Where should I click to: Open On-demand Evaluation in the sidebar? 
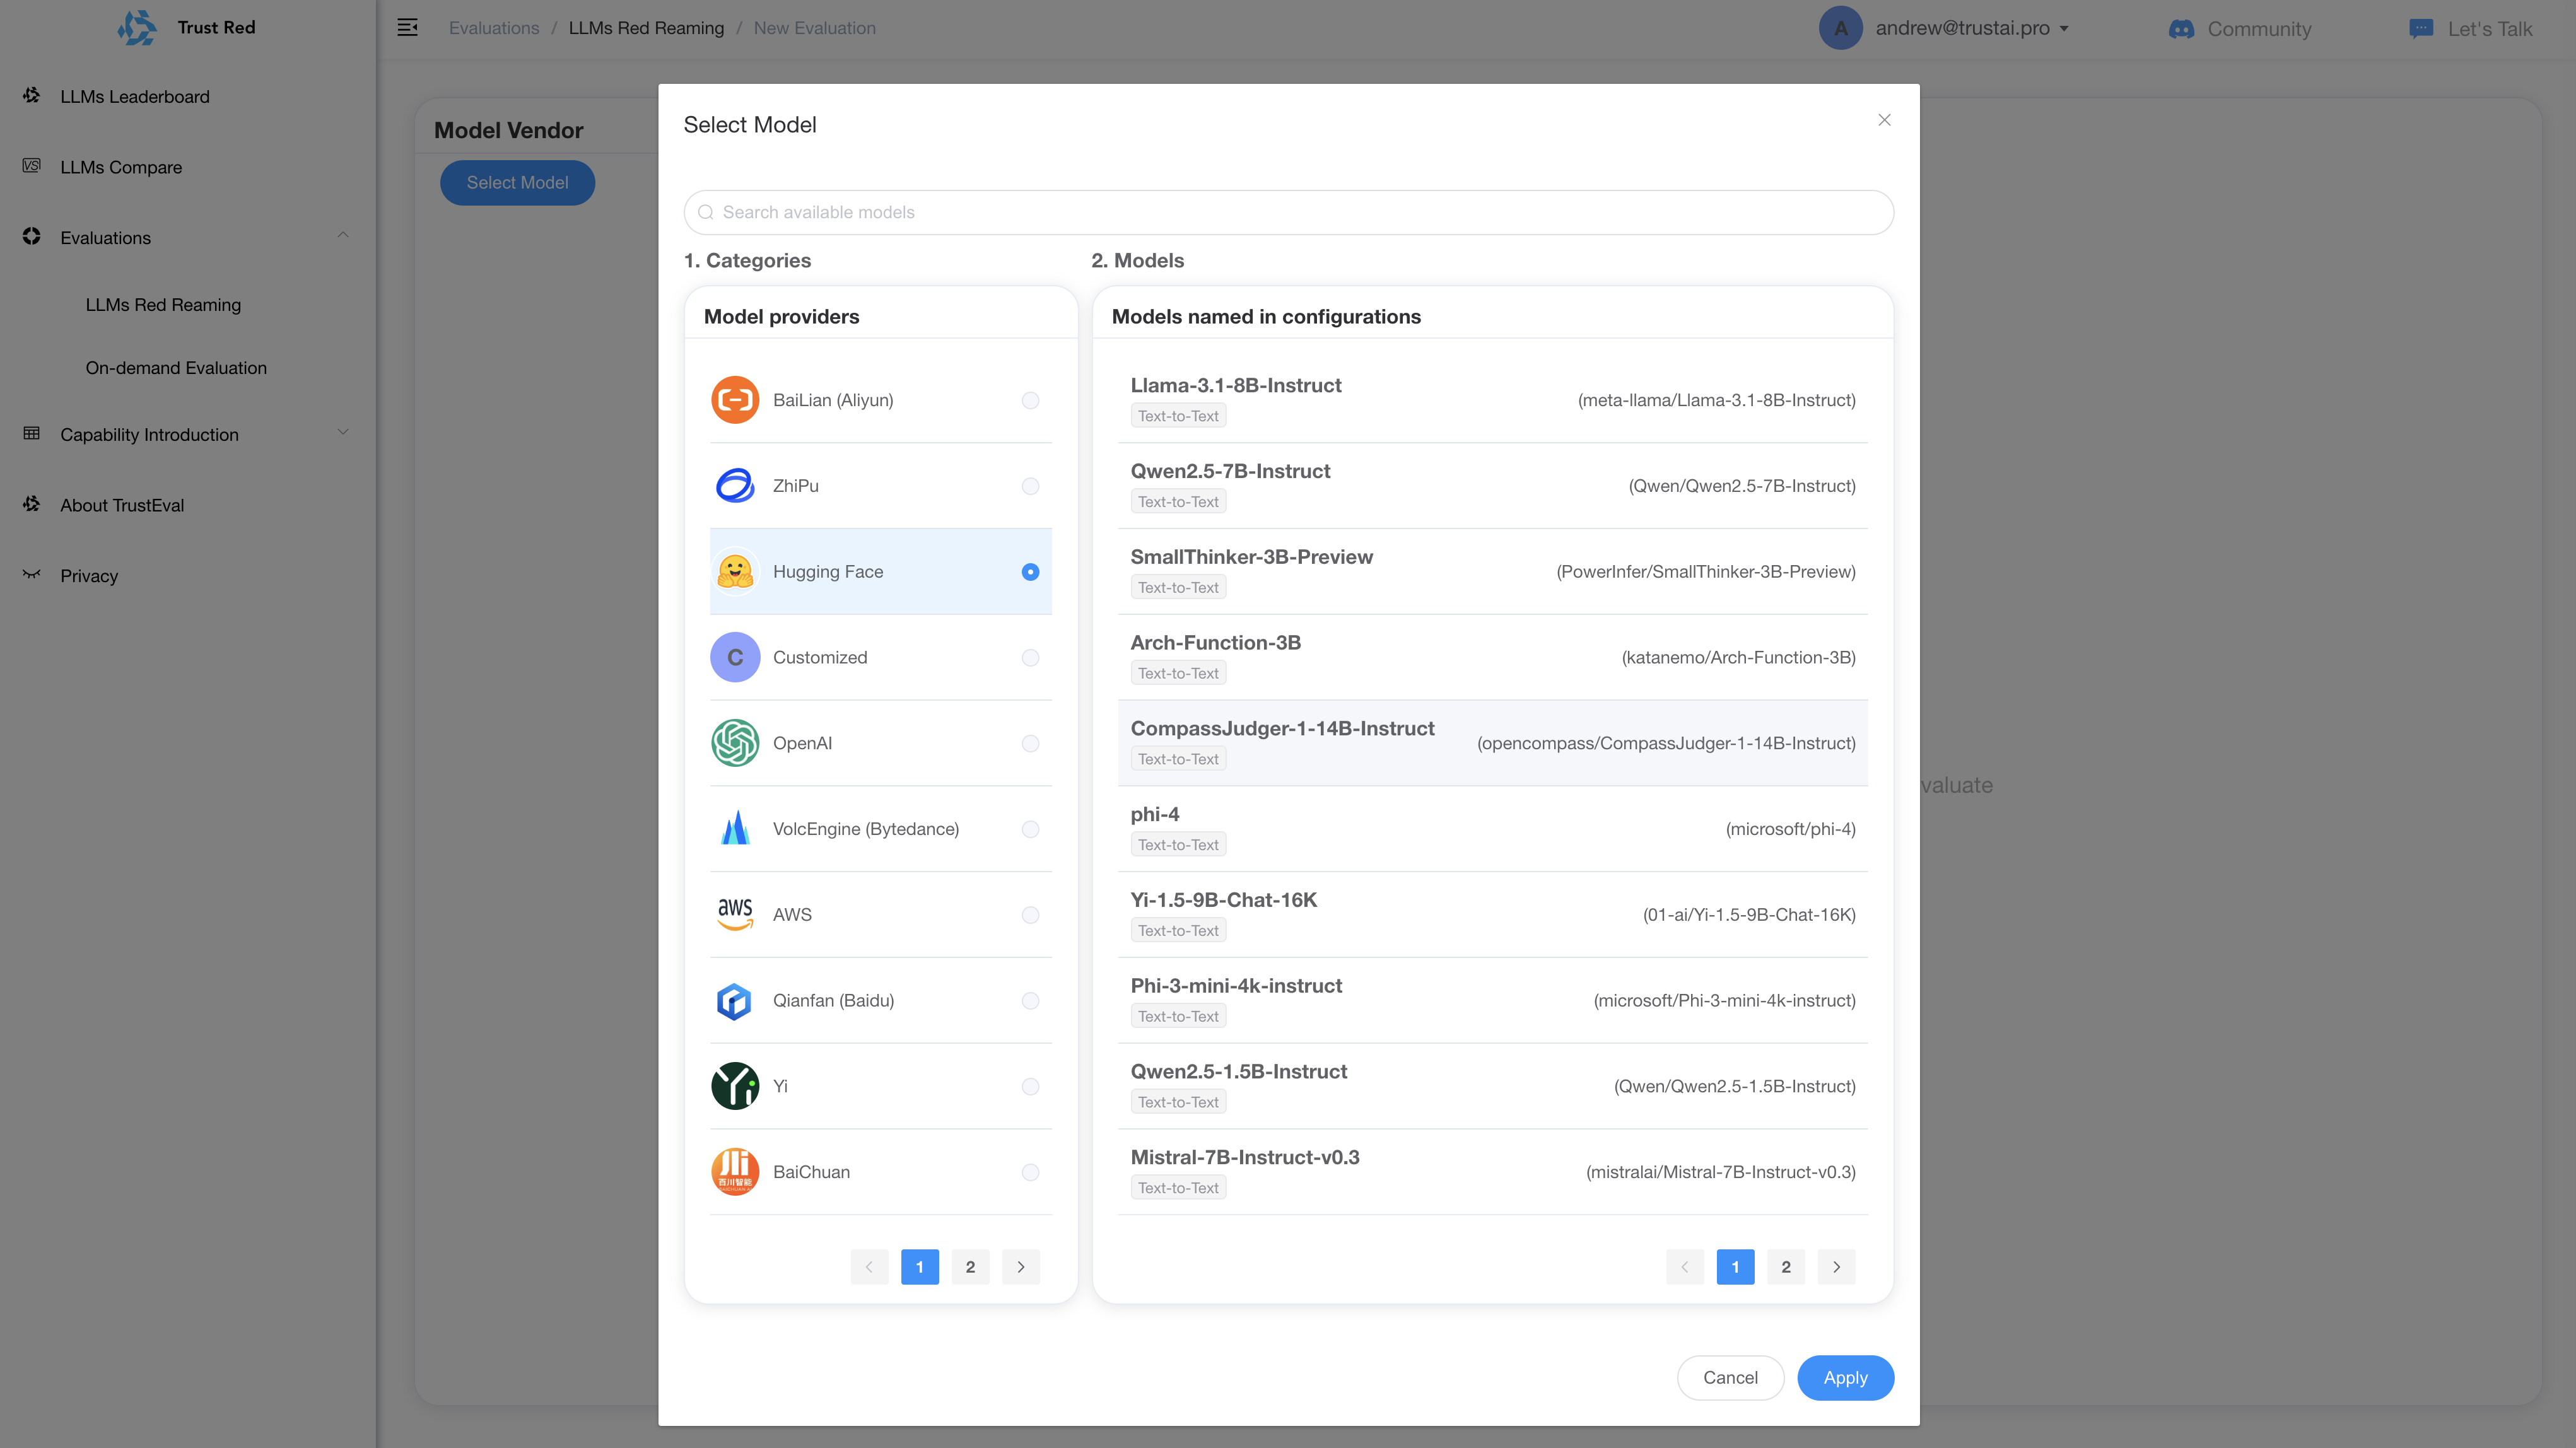(x=176, y=368)
